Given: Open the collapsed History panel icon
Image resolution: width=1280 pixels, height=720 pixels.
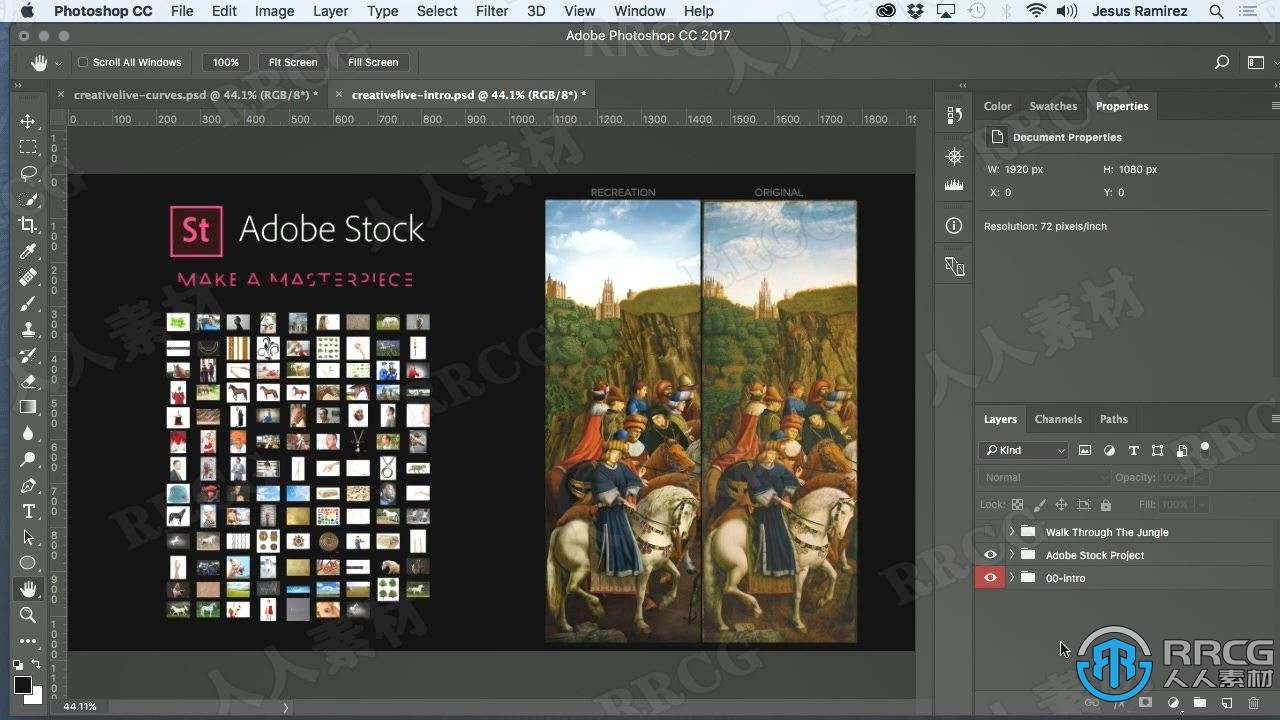Looking at the screenshot, I should 954,115.
